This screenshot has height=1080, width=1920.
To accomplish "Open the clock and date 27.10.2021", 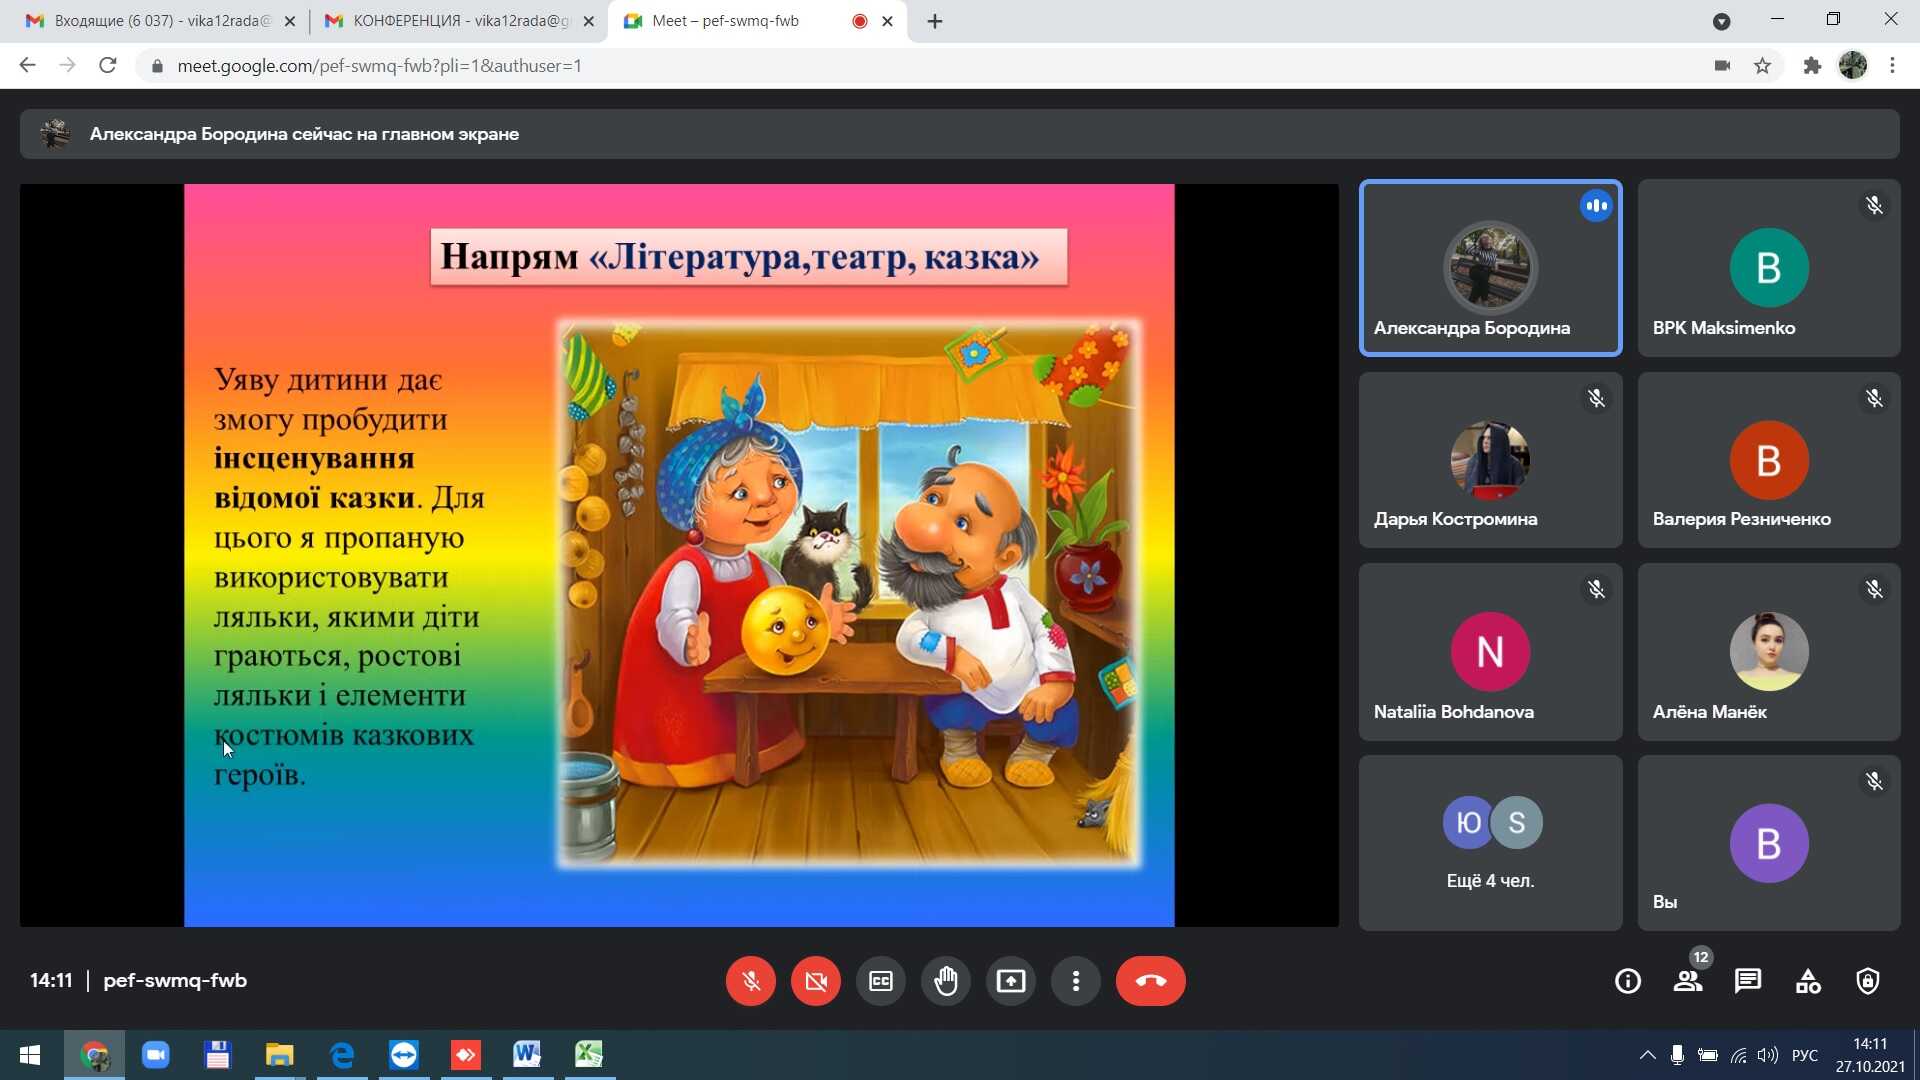I will click(x=1870, y=1055).
